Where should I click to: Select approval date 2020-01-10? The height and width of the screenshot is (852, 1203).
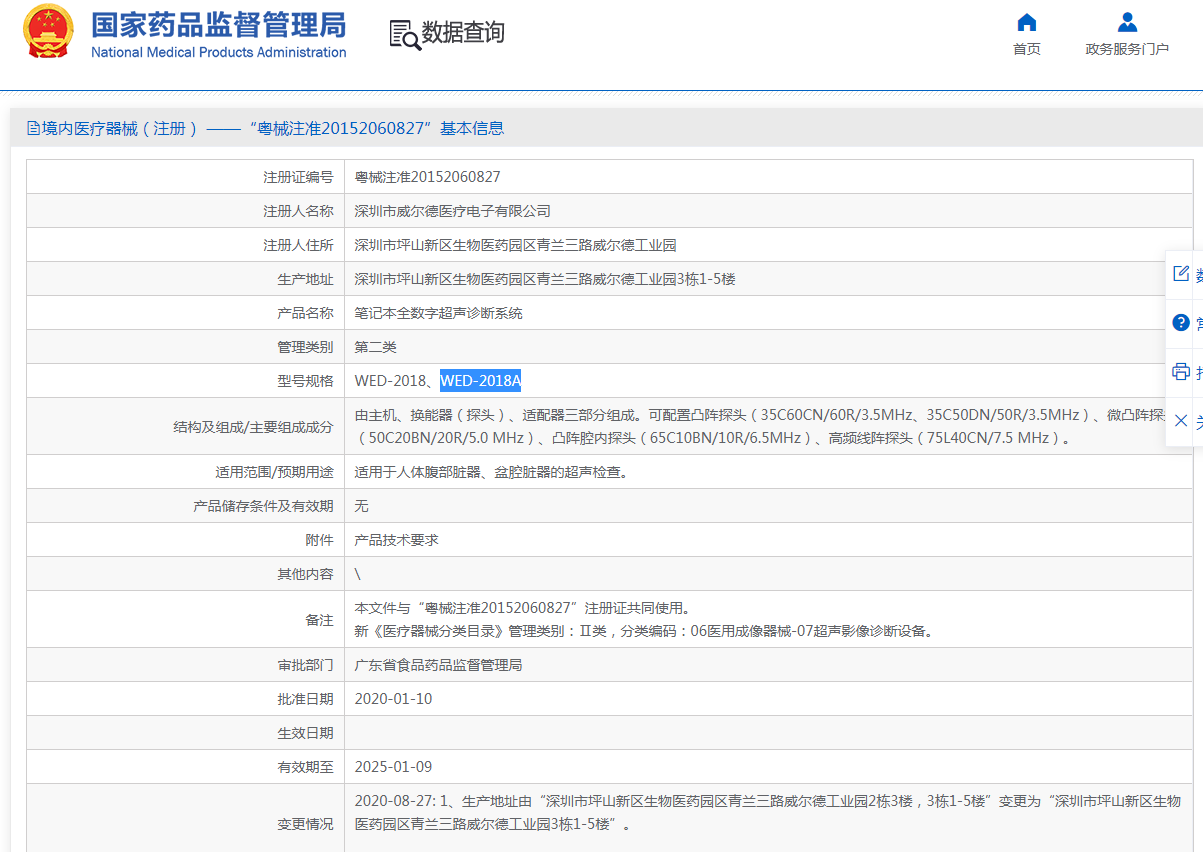393,699
